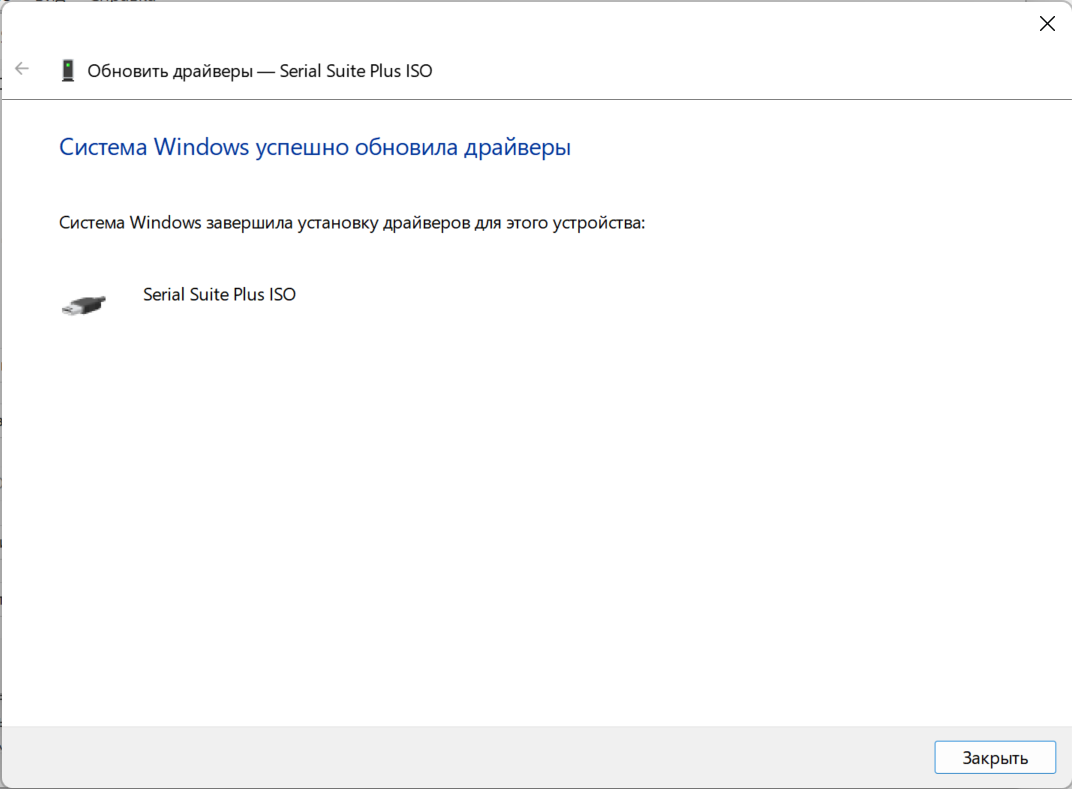Close the driver update window with X
The image size is (1072, 789).
[x=1047, y=24]
